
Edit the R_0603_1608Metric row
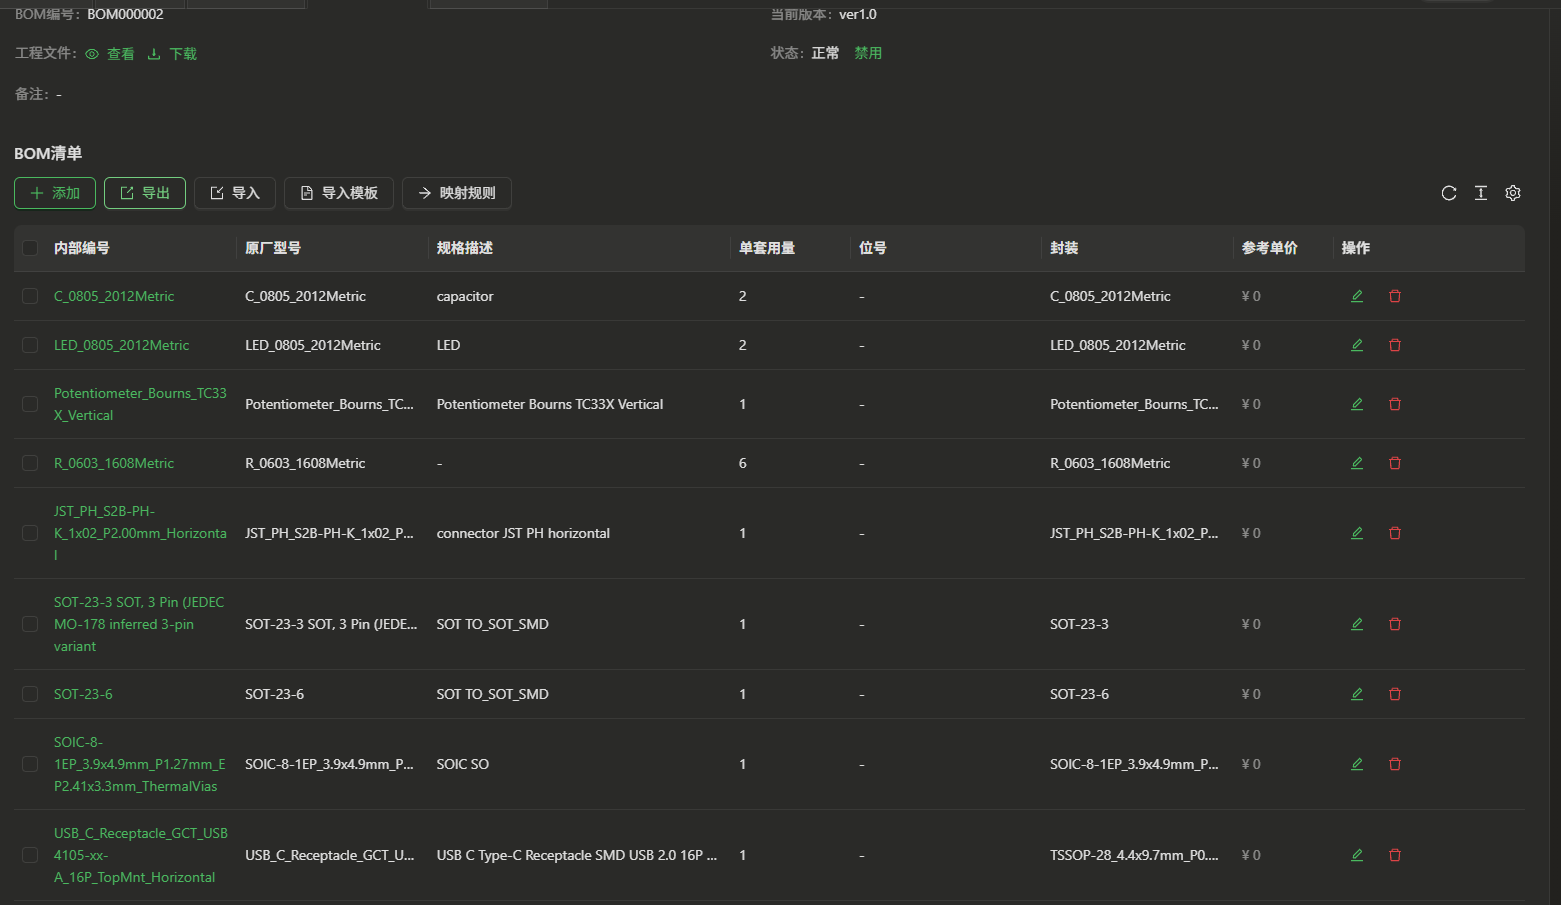click(x=1357, y=463)
